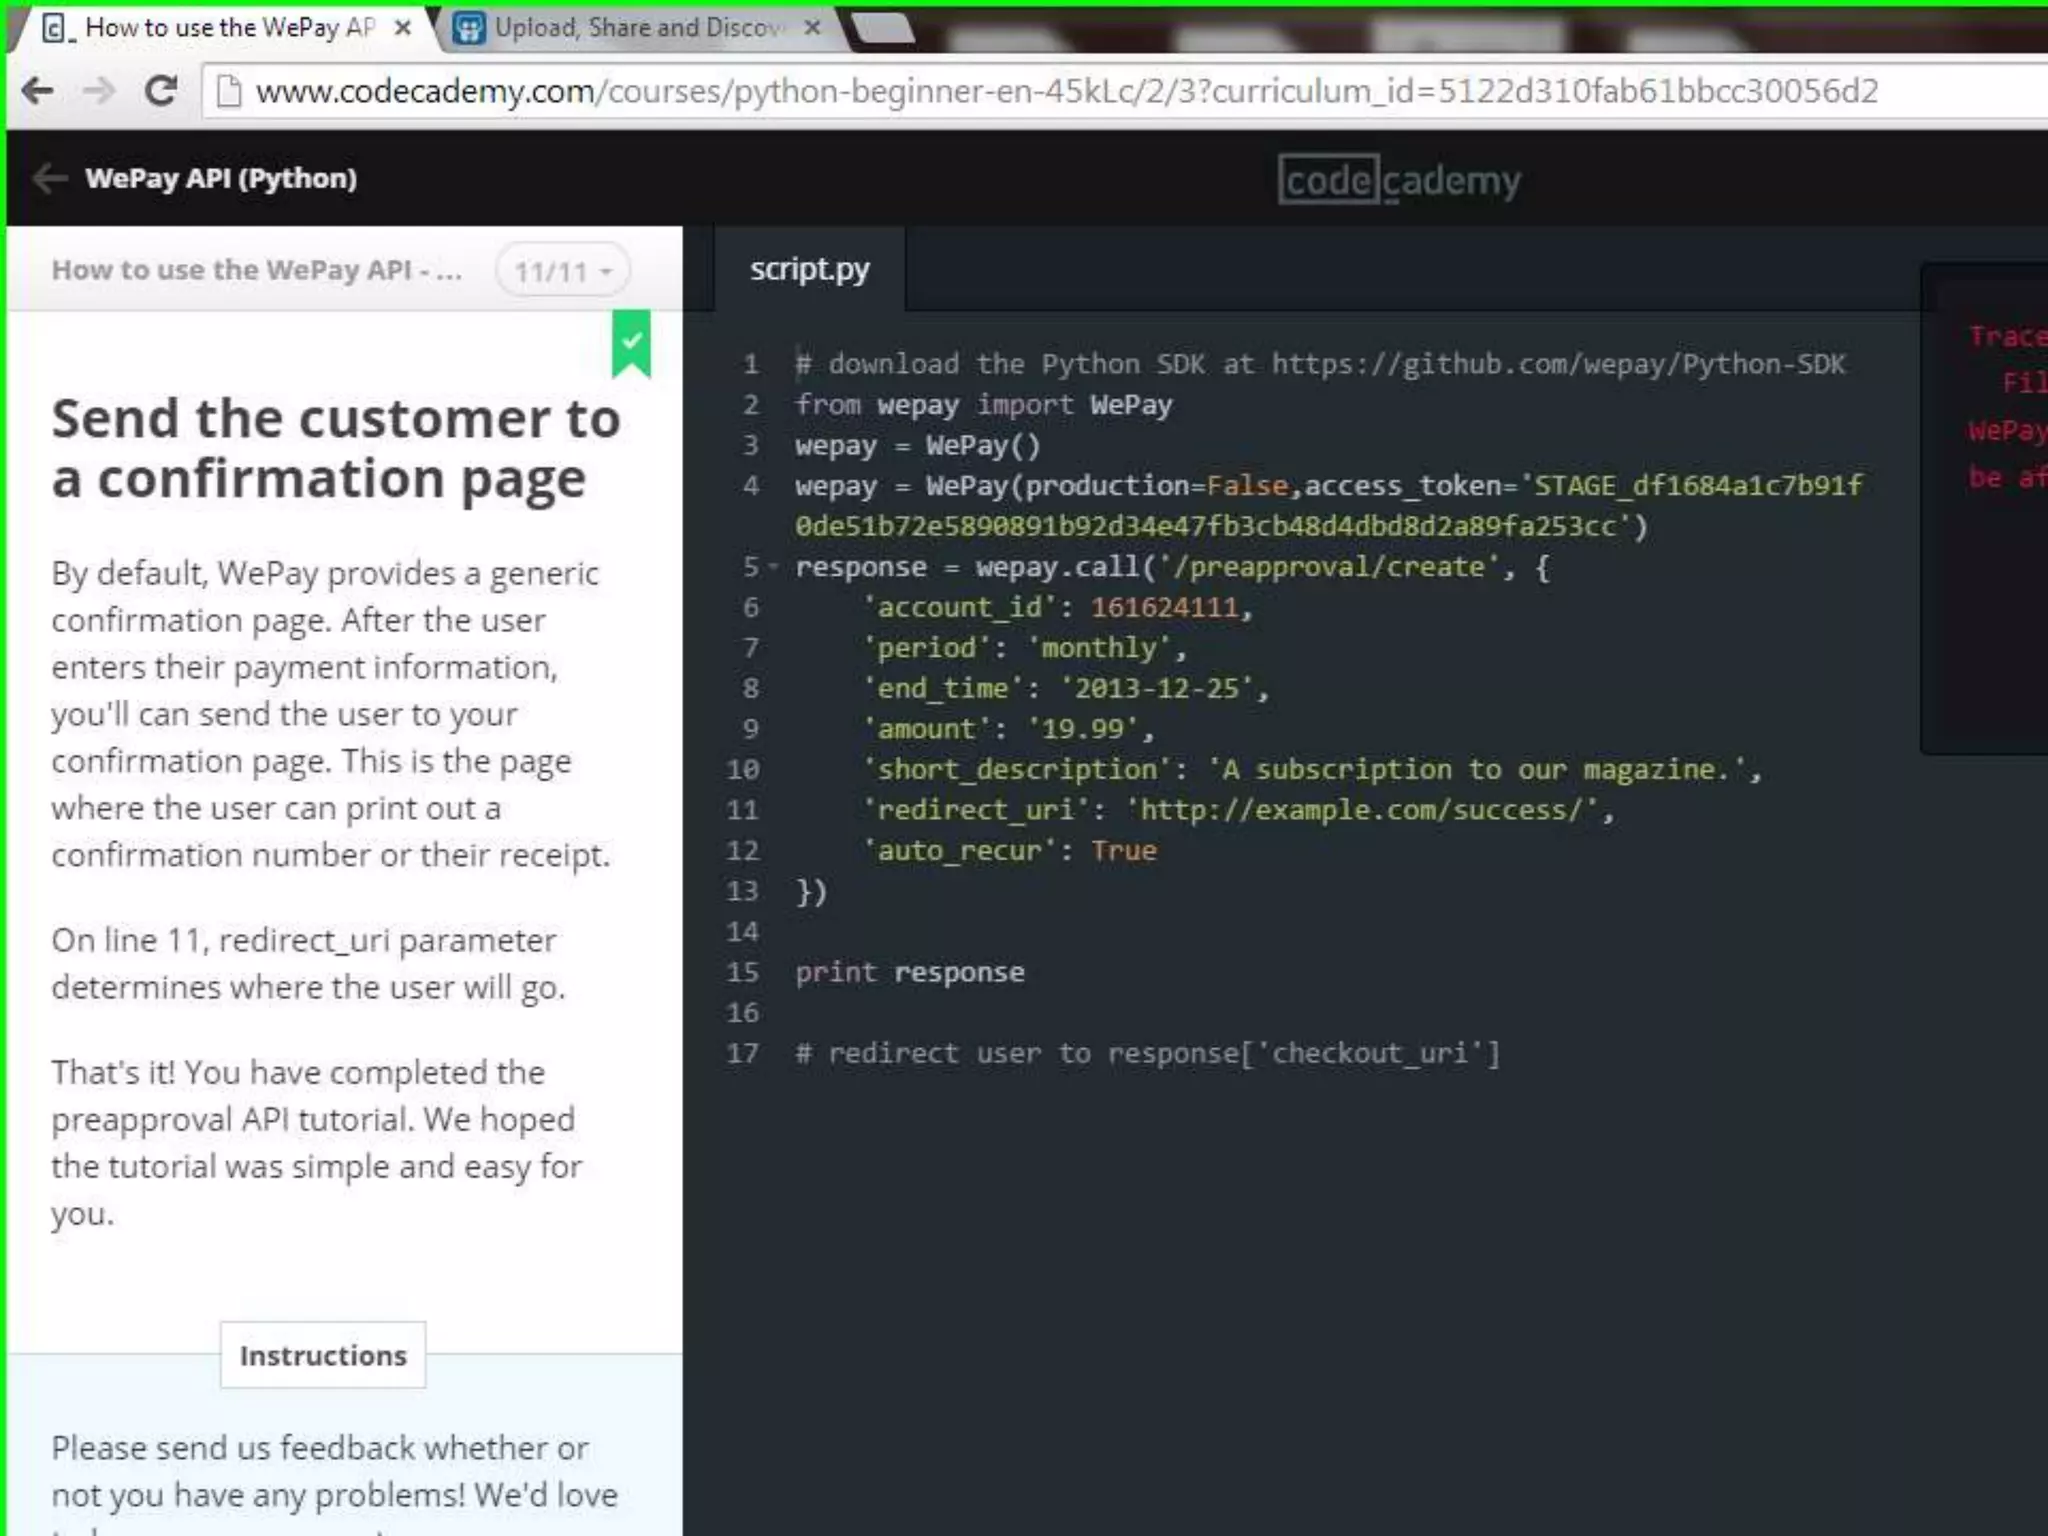Screen dimensions: 2048x1536
Task: Click 'How to use the WePay API' section title
Action: coord(257,270)
